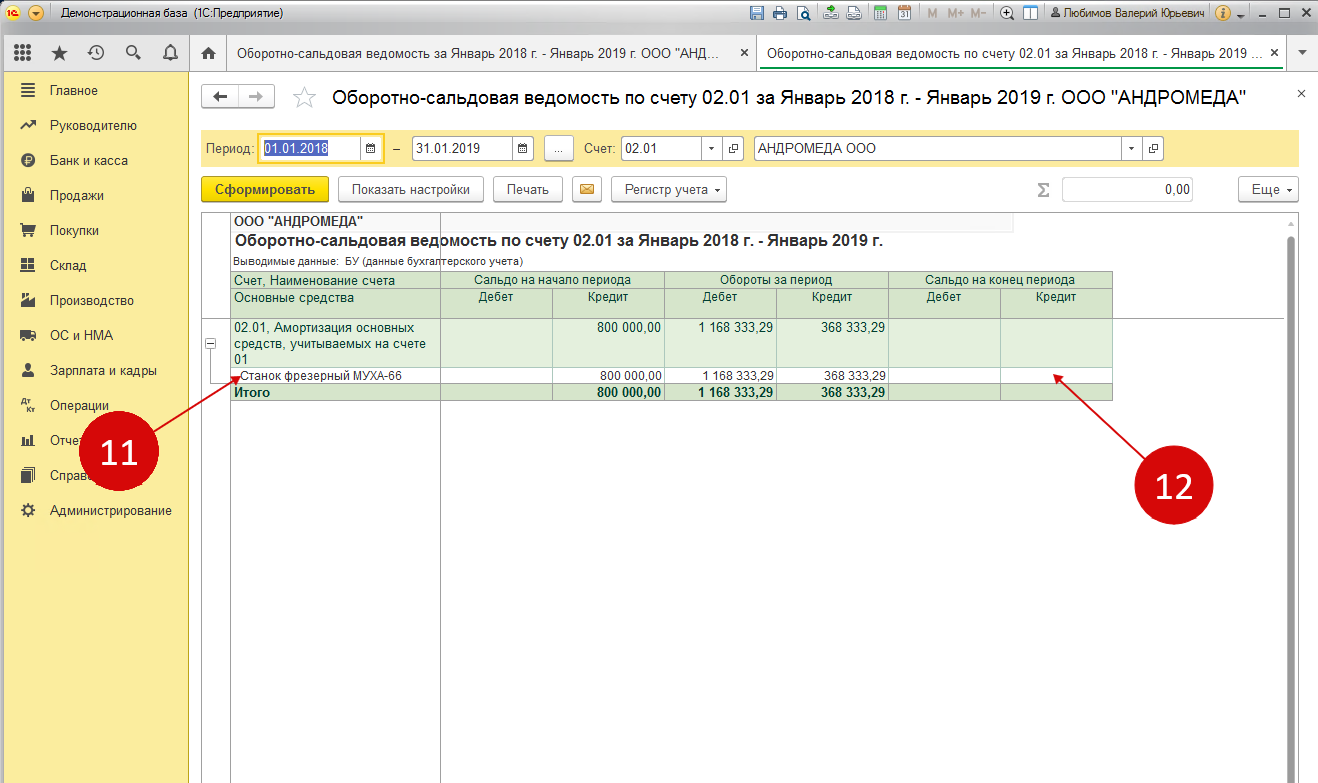Click the get link icon
Screen dimensions: 1318x783
click(x=832, y=14)
